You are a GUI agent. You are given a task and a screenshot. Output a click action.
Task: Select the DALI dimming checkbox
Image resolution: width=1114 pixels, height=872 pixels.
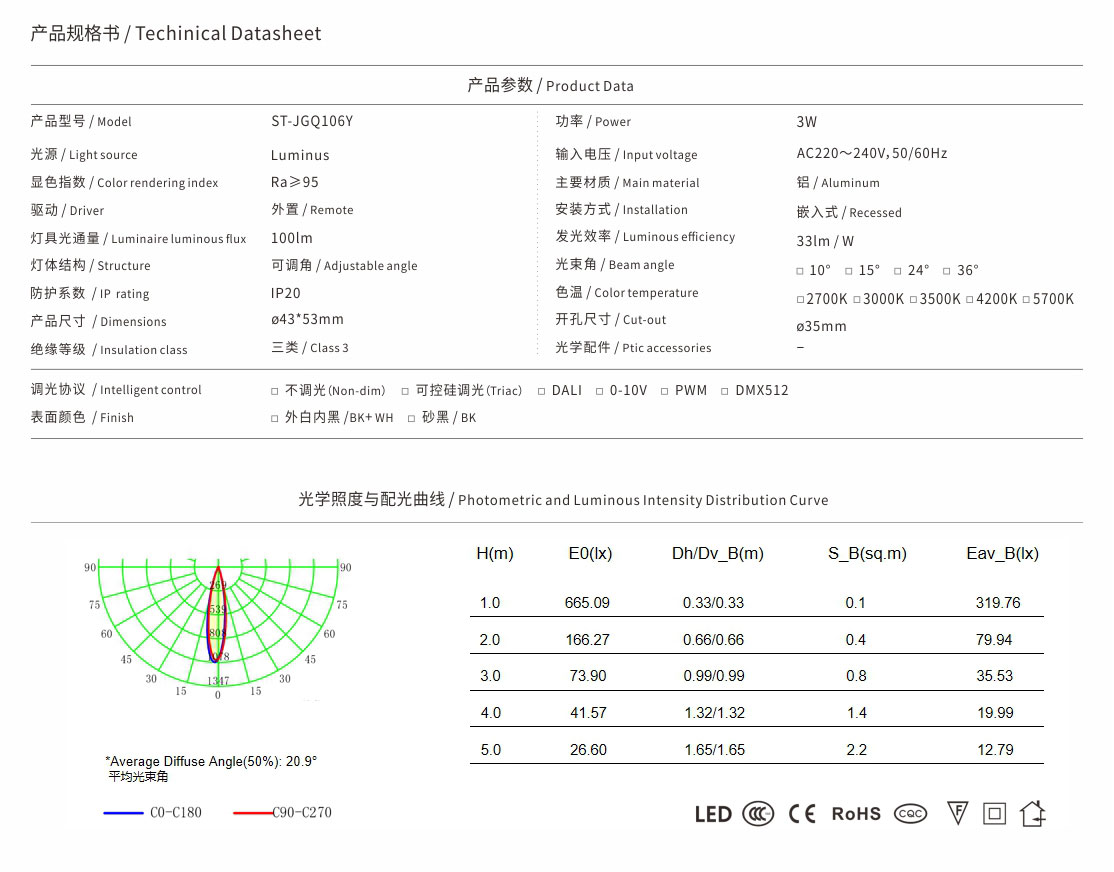542,391
